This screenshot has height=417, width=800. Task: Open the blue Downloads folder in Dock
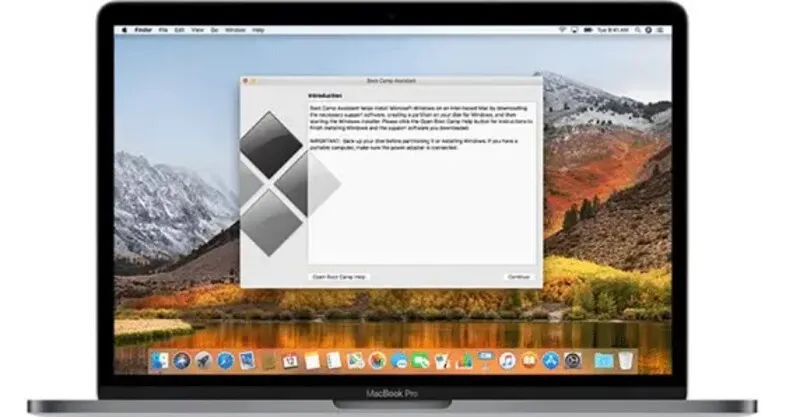(604, 361)
